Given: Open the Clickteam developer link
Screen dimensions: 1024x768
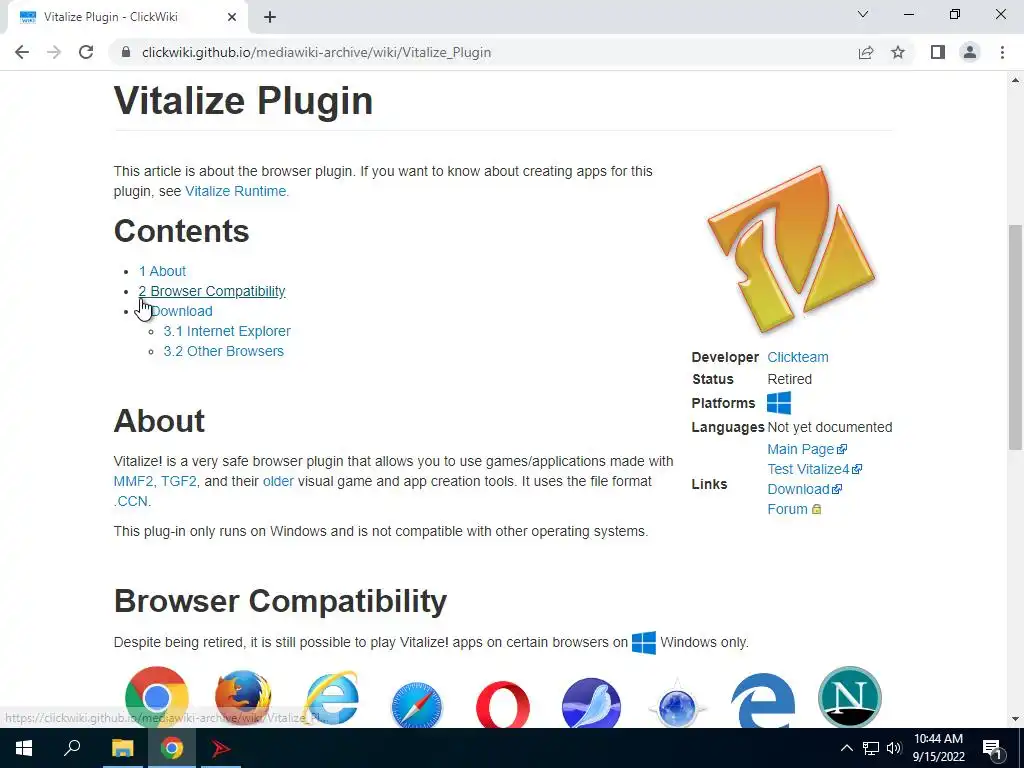Looking at the screenshot, I should [x=797, y=357].
